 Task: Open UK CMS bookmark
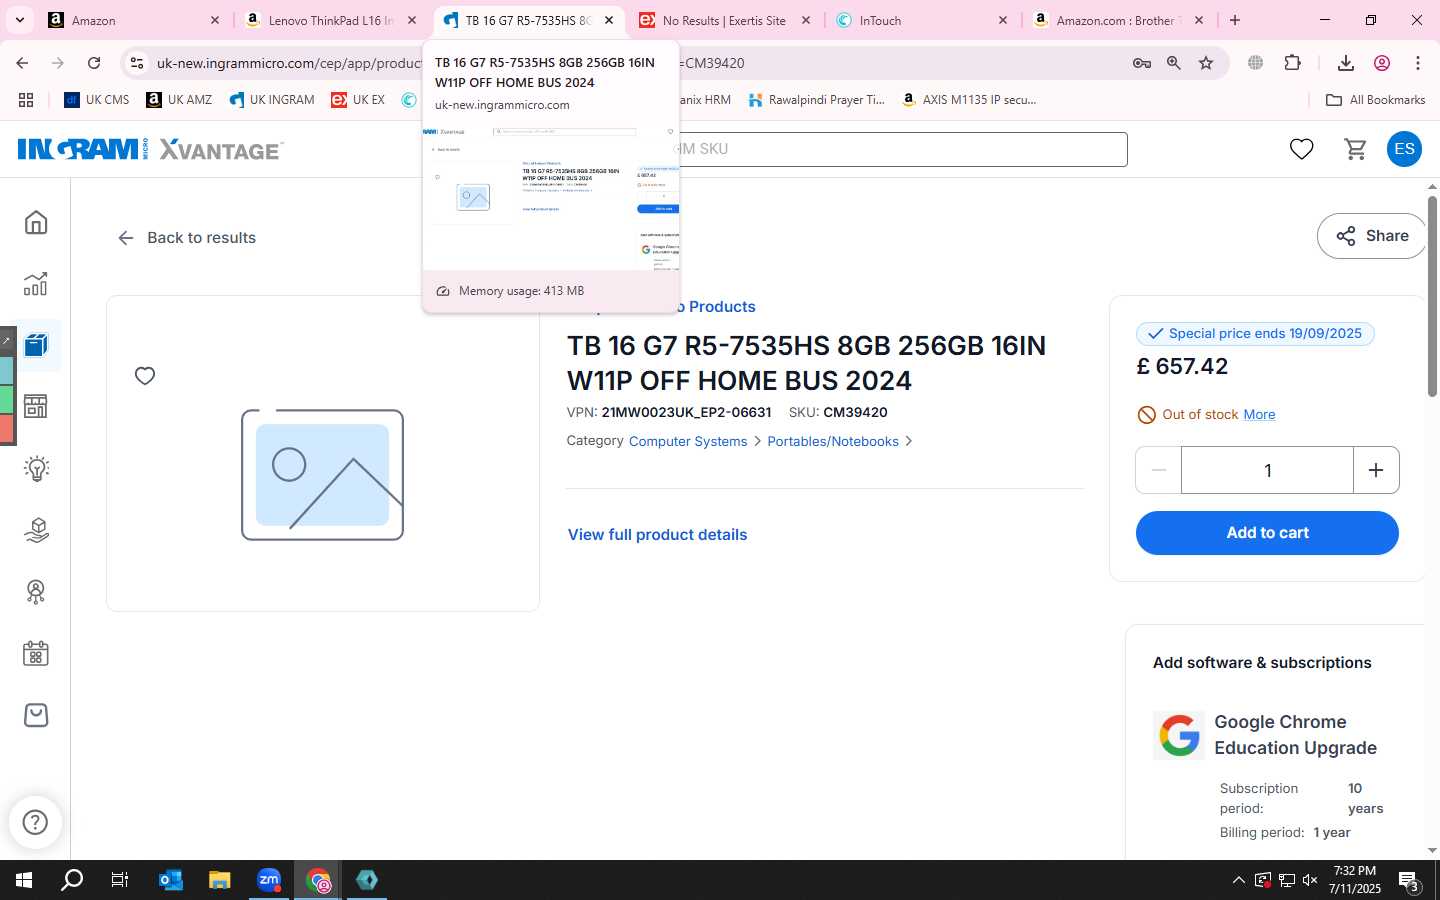(97, 100)
